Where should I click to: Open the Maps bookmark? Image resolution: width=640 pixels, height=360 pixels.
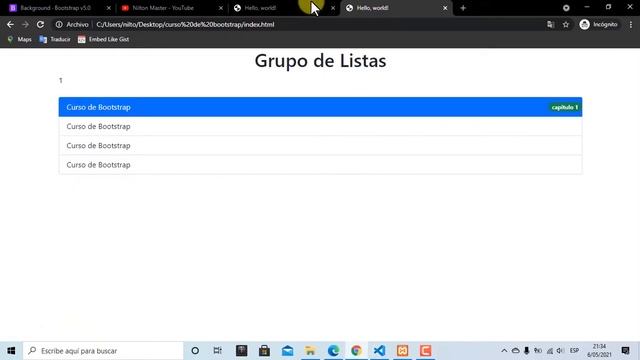19,39
